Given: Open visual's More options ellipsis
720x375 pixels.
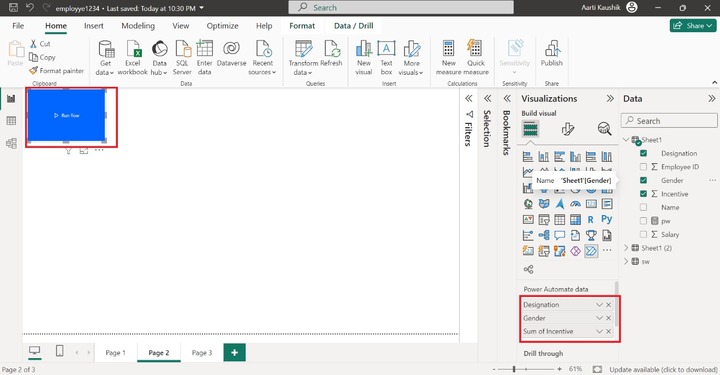Looking at the screenshot, I should (x=99, y=150).
